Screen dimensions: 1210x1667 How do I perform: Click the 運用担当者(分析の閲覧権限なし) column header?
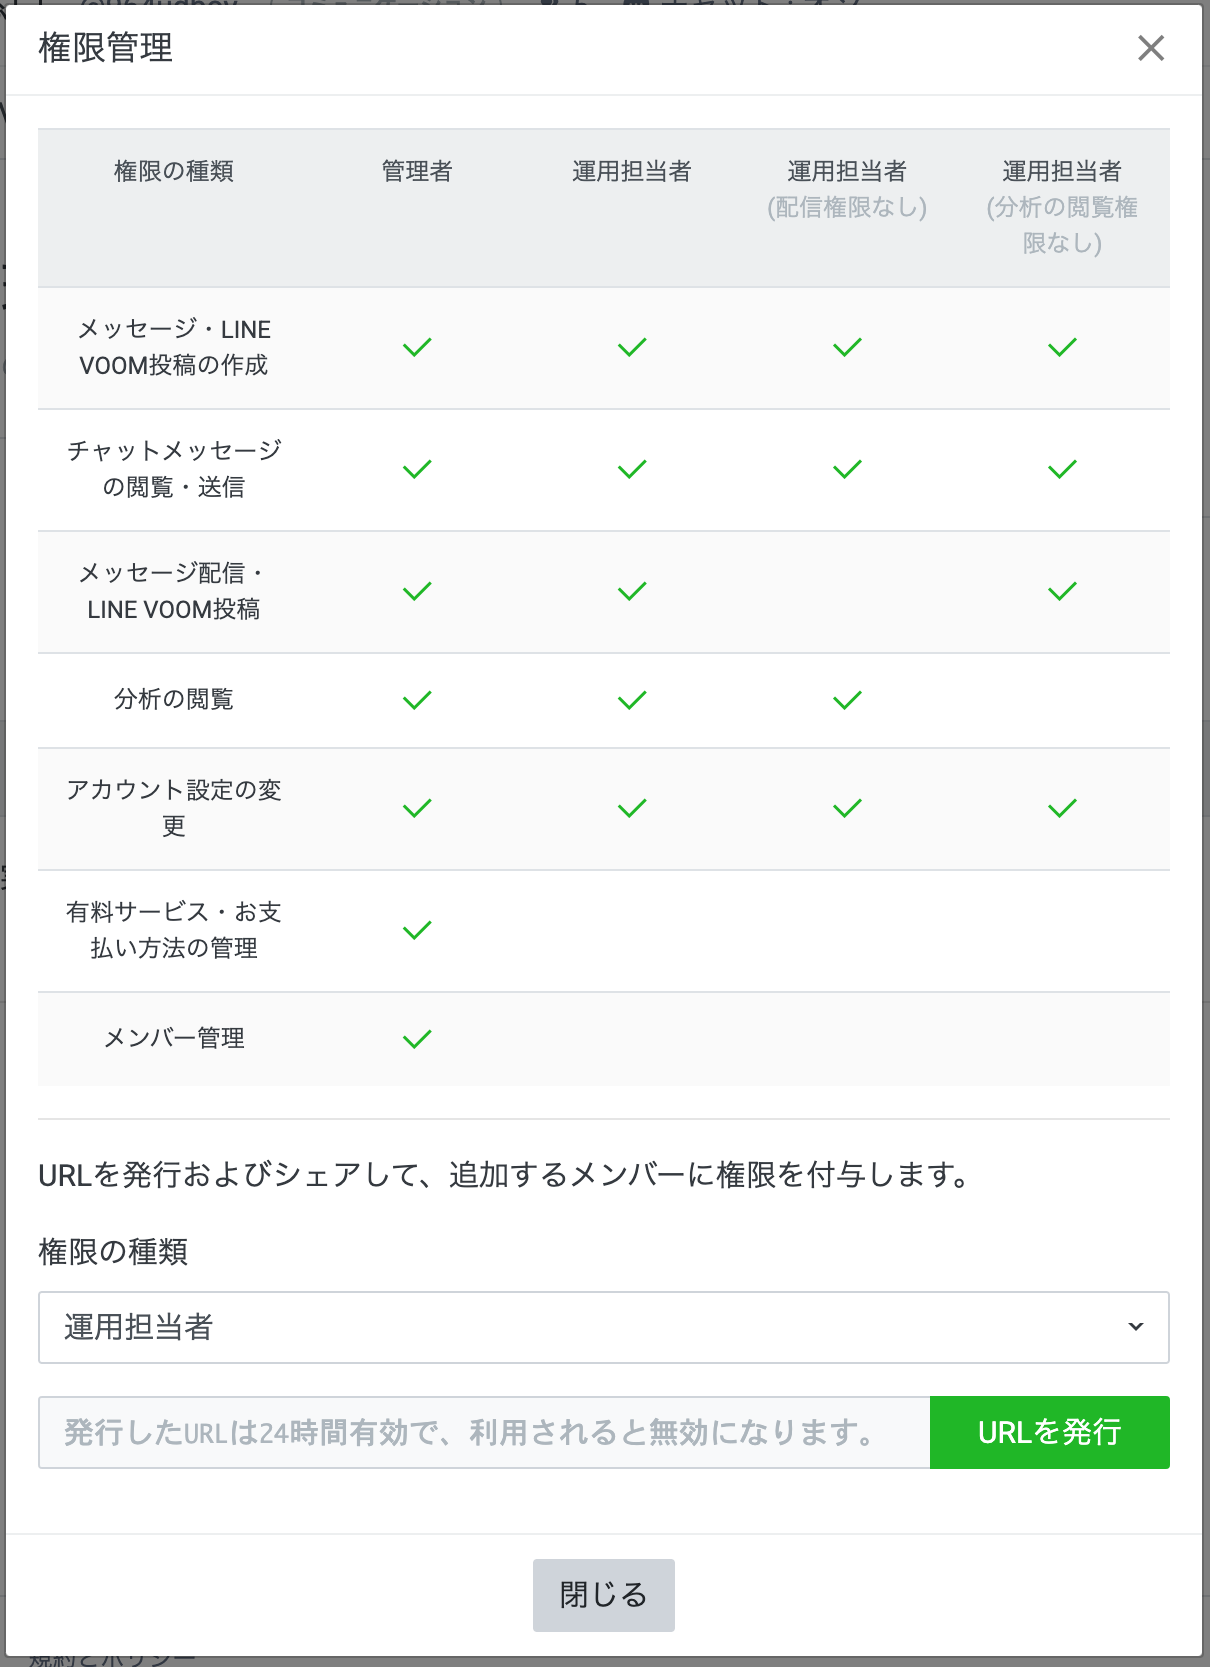coord(1062,207)
